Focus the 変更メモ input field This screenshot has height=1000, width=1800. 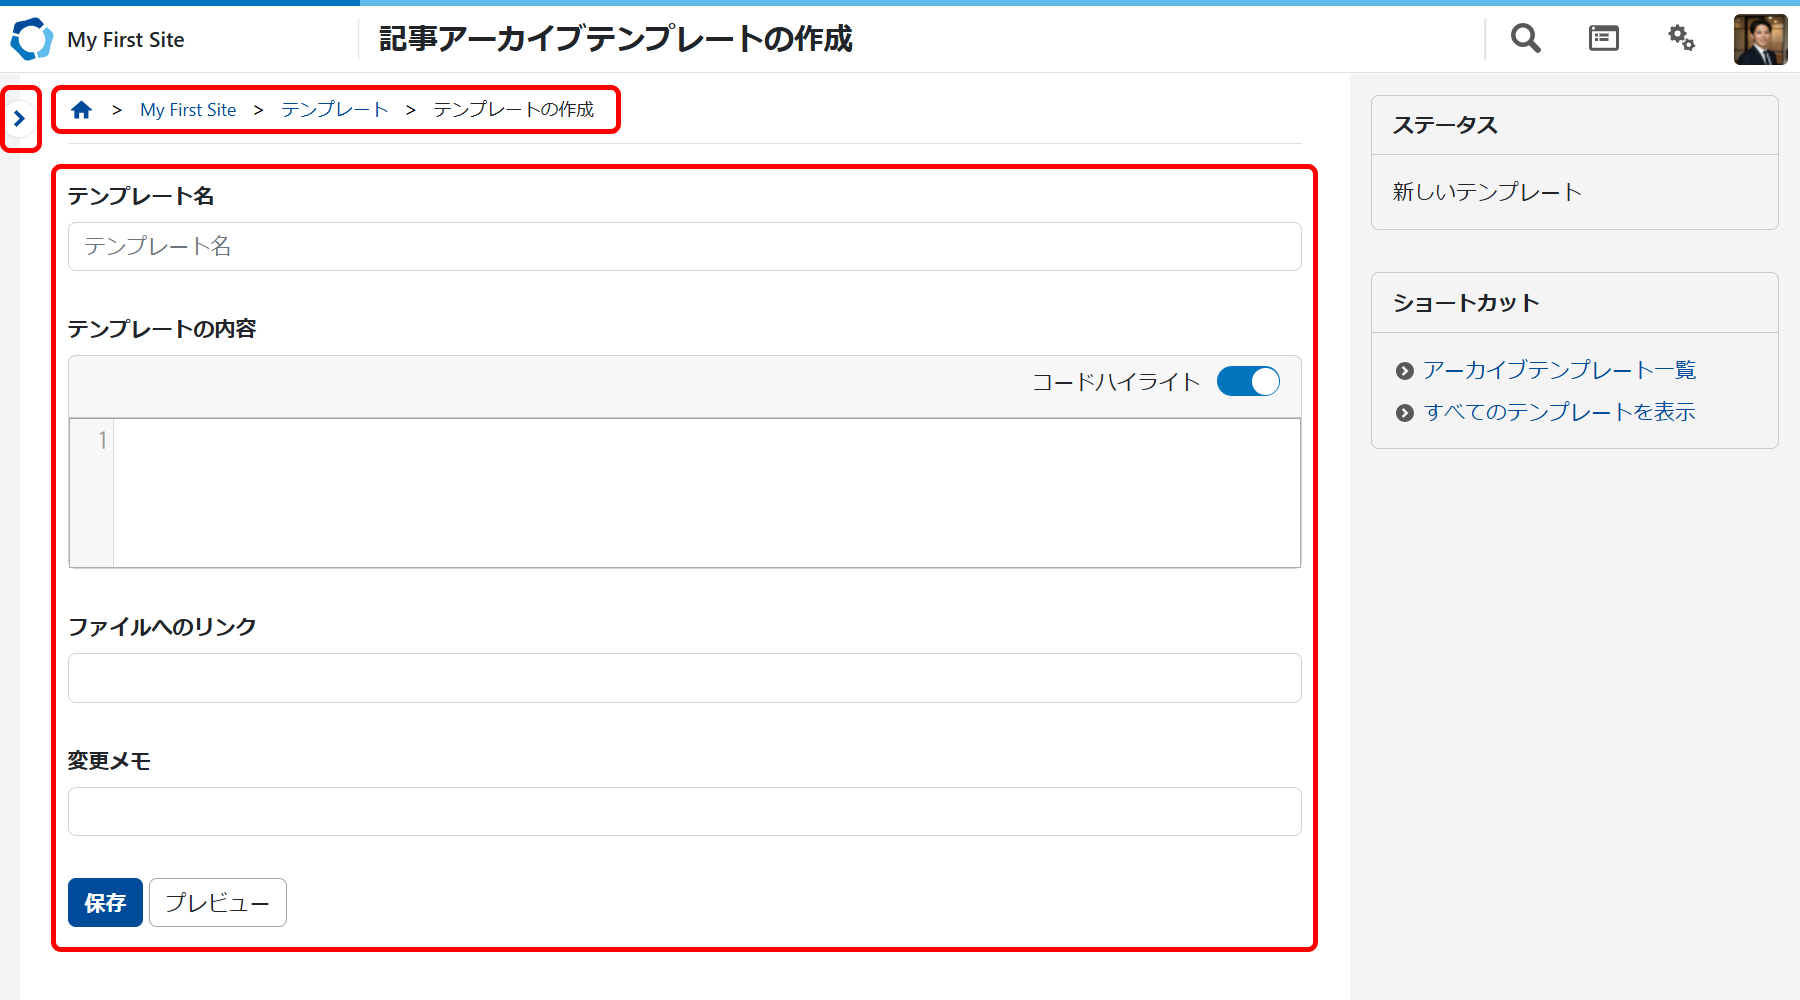[x=684, y=812]
